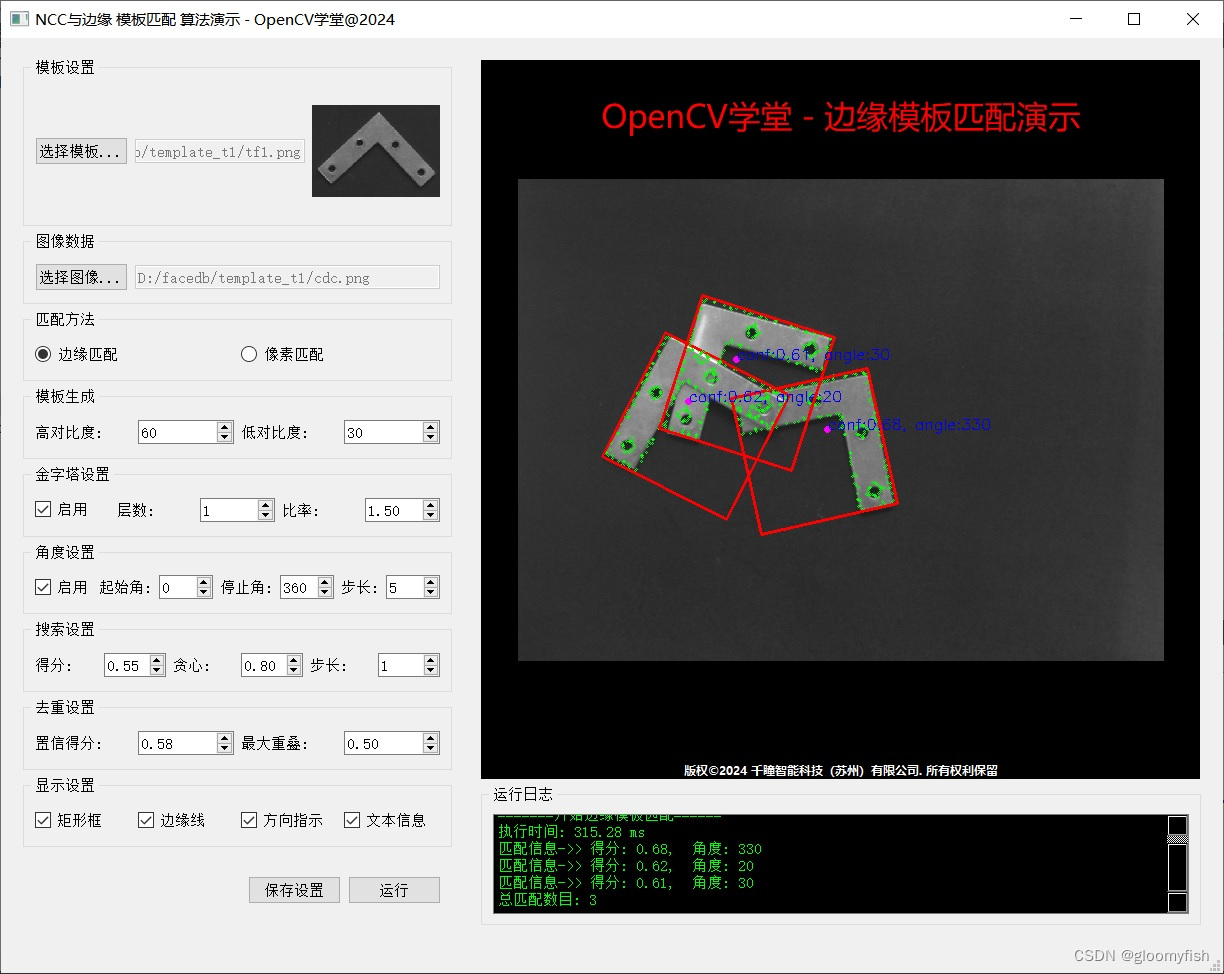Switch to 像素匹配 matching method
The height and width of the screenshot is (974, 1224).
(x=247, y=354)
